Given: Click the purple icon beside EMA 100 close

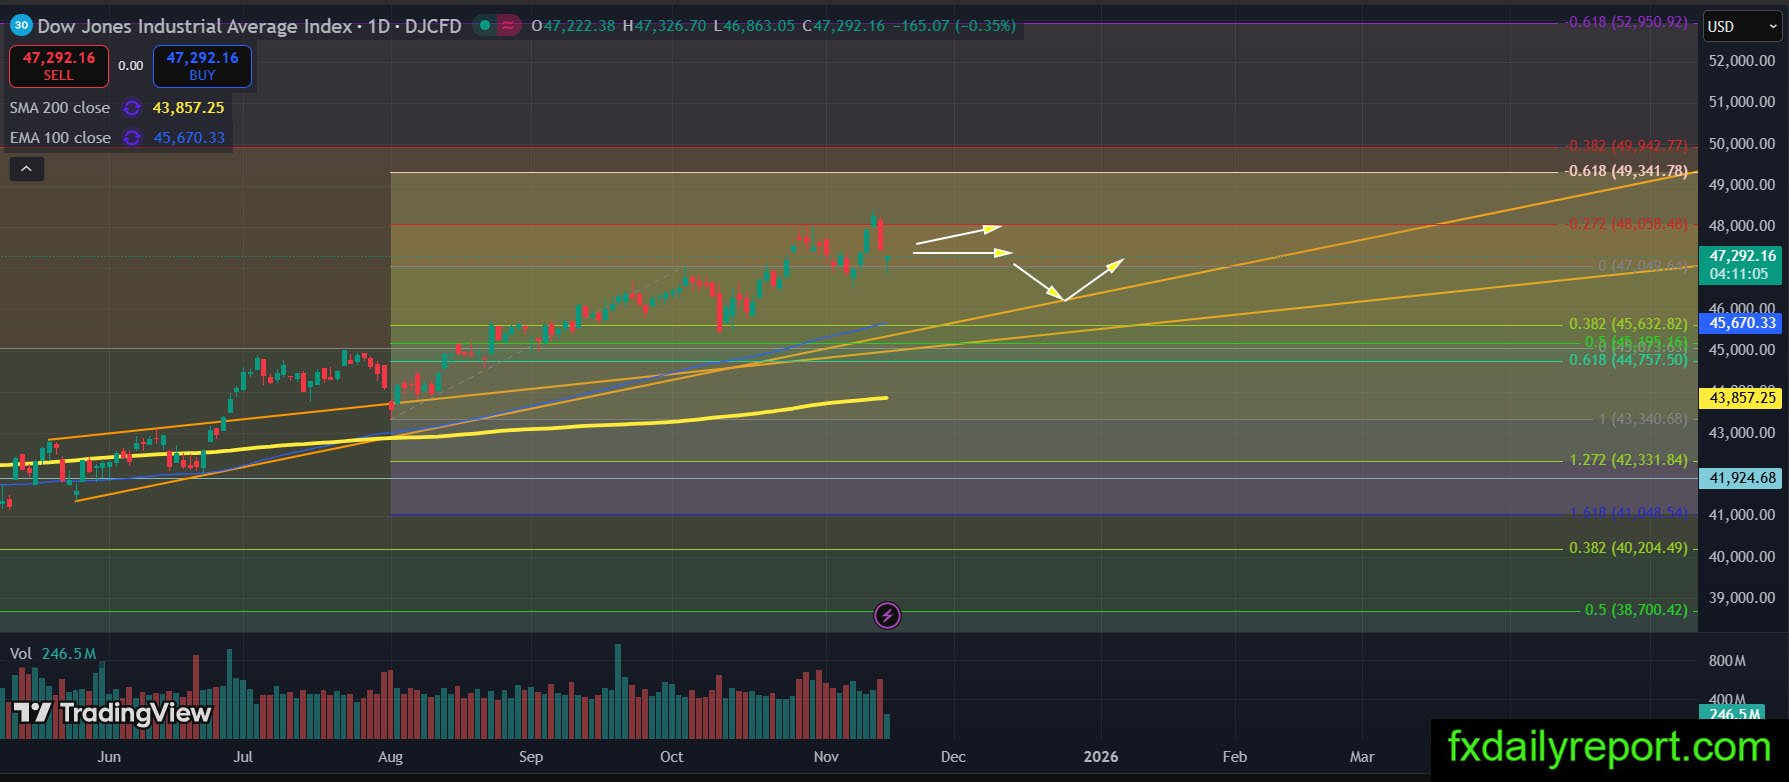Looking at the screenshot, I should click(132, 138).
